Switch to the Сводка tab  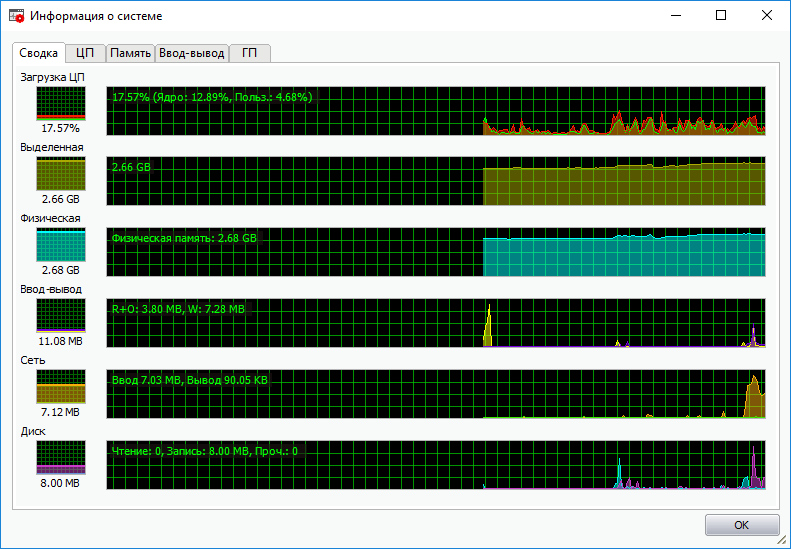pos(39,53)
